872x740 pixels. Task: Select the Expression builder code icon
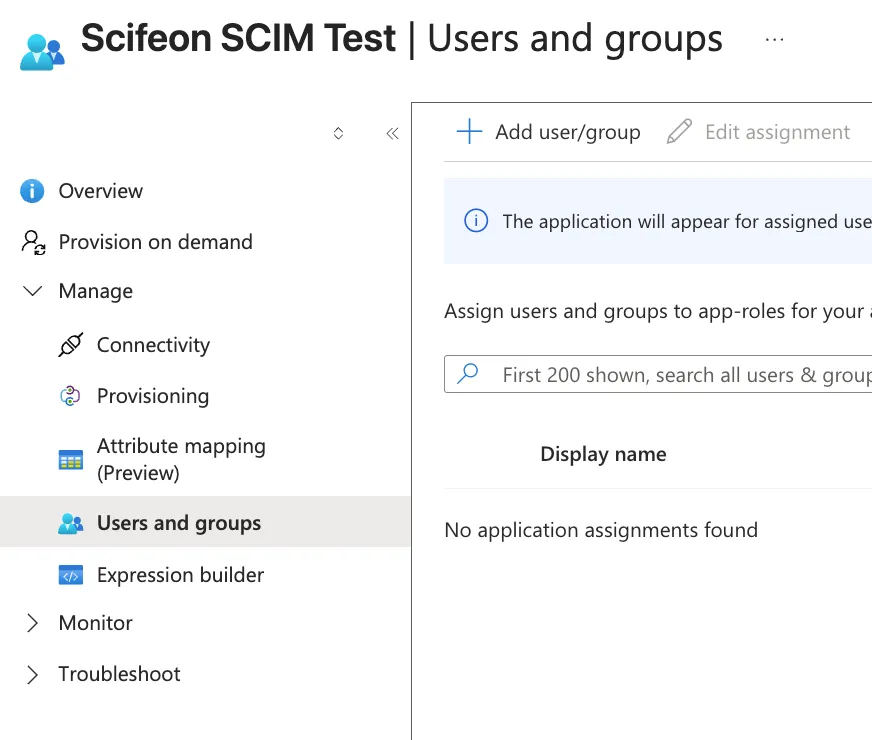[69, 574]
